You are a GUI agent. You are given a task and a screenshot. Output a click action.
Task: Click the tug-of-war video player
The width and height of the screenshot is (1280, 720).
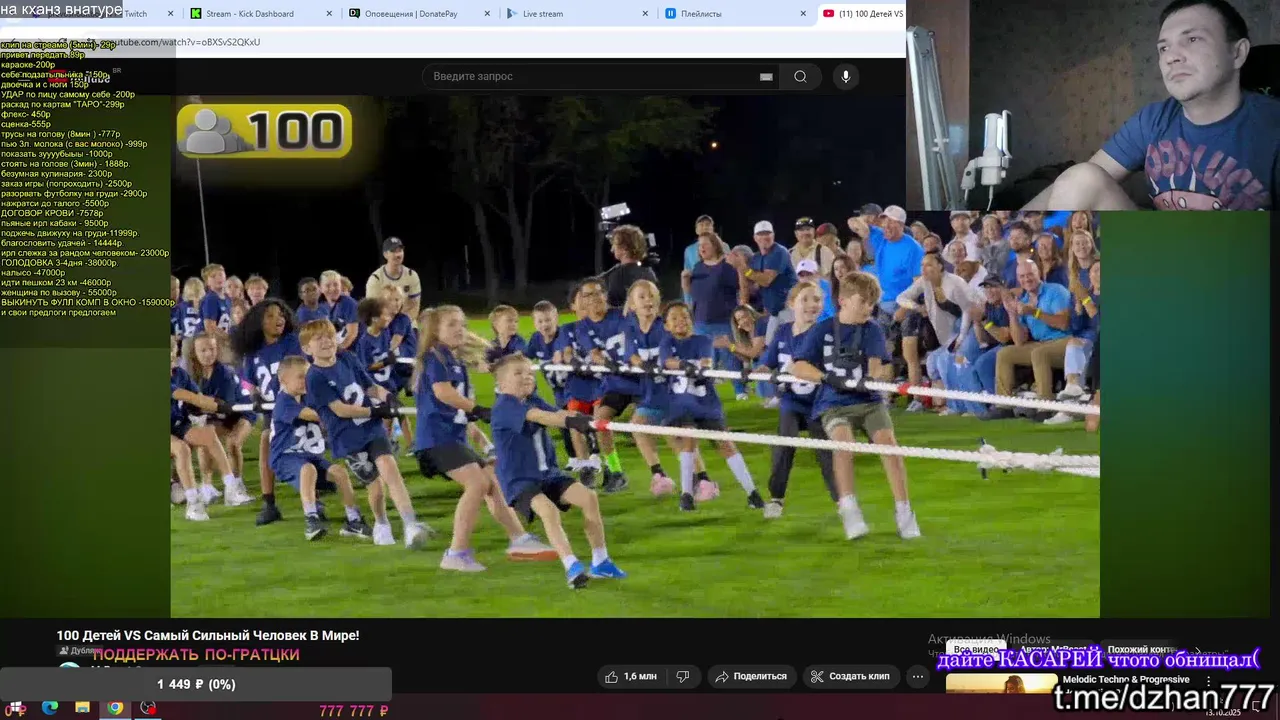pyautogui.click(x=635, y=356)
